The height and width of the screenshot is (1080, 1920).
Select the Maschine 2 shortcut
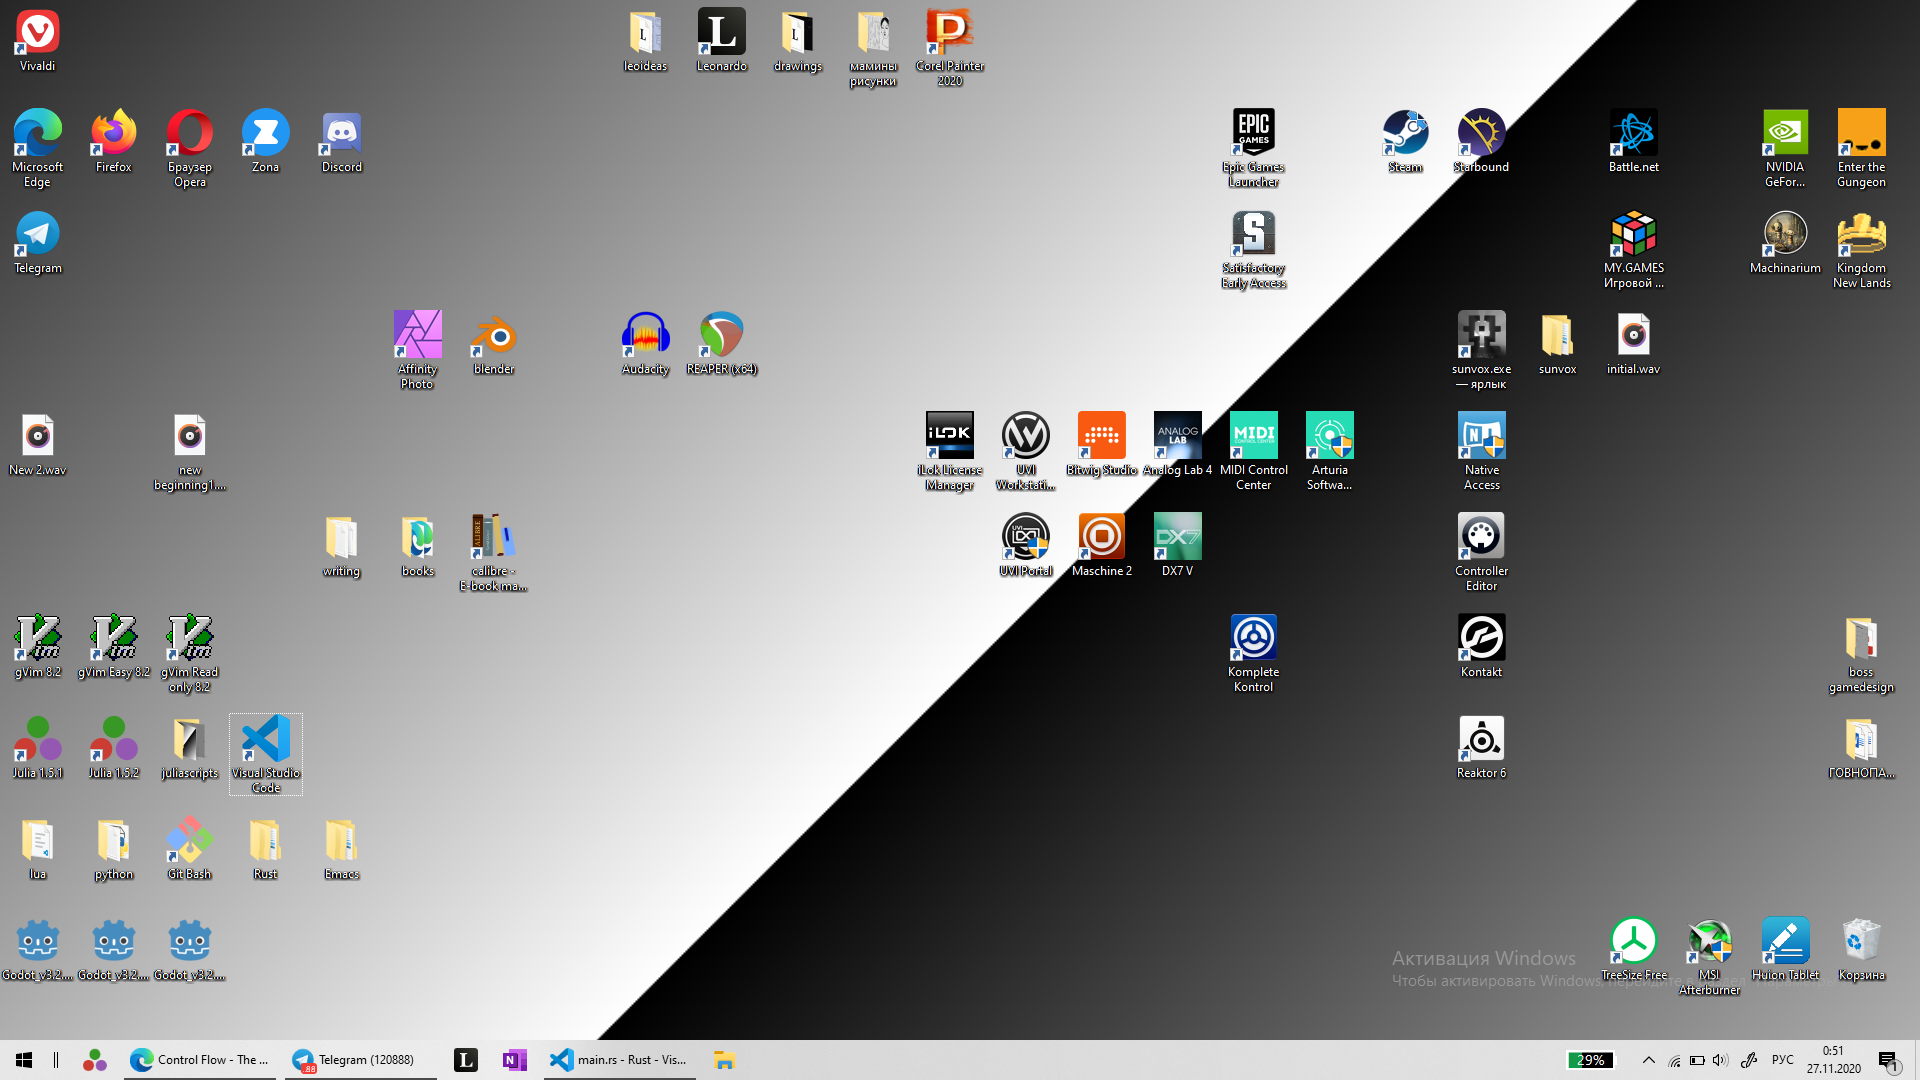1102,545
